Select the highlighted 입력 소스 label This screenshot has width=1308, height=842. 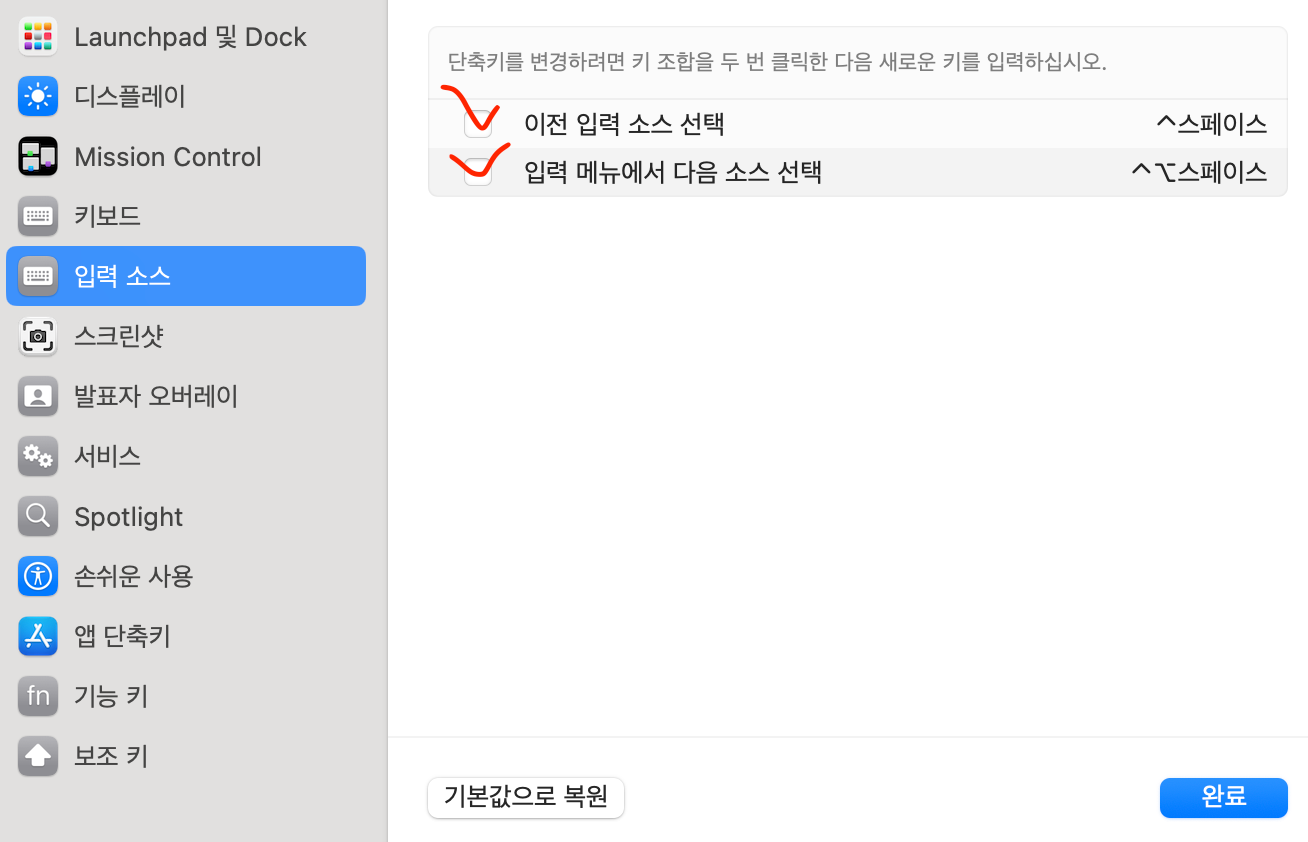tap(122, 276)
